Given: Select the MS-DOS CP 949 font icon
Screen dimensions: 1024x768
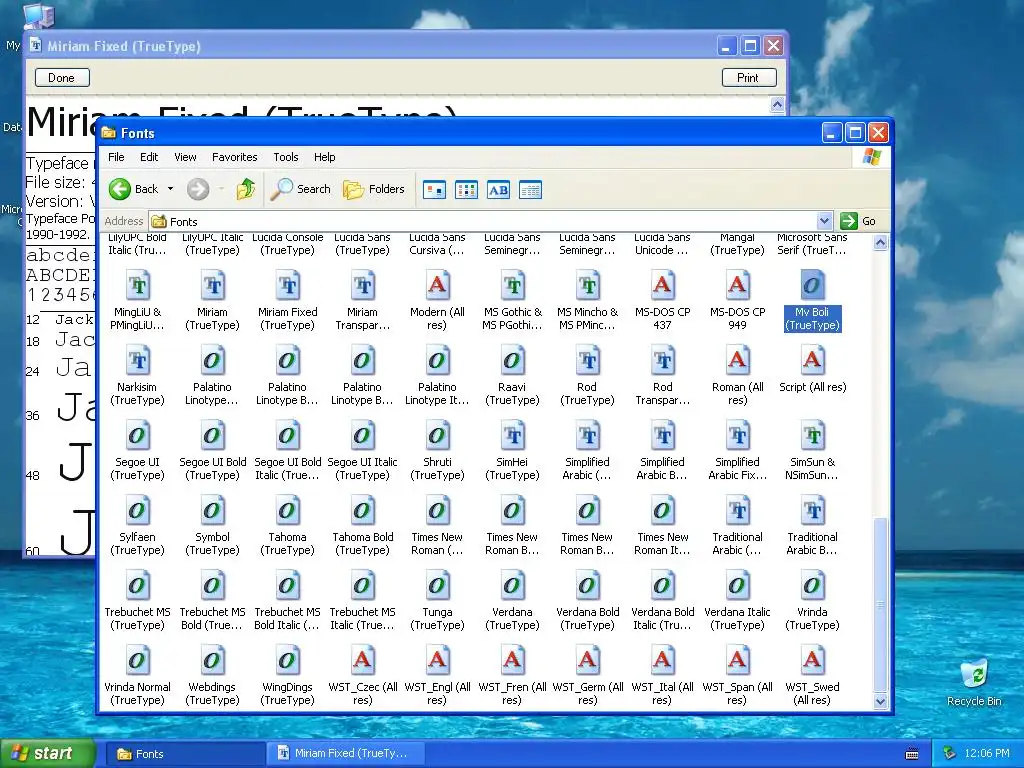Looking at the screenshot, I should click(737, 286).
